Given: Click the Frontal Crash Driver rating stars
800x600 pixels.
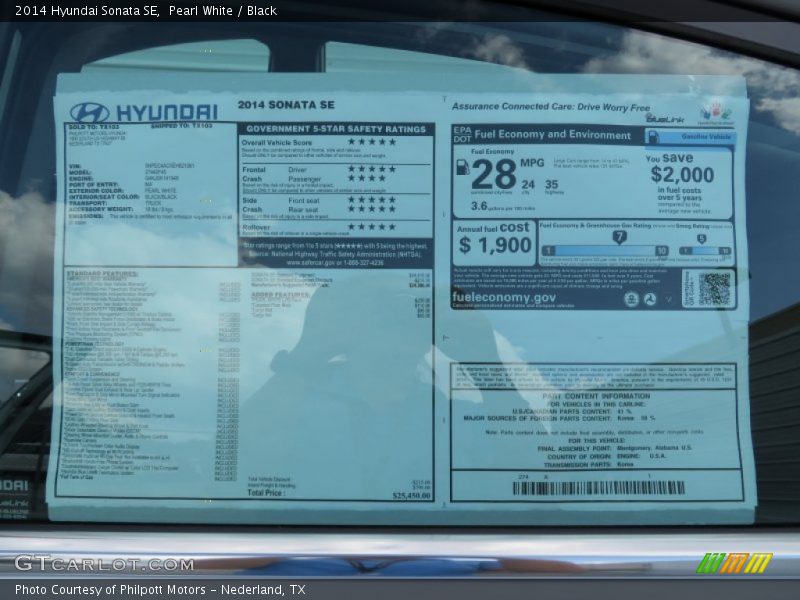Looking at the screenshot, I should pyautogui.click(x=371, y=169).
